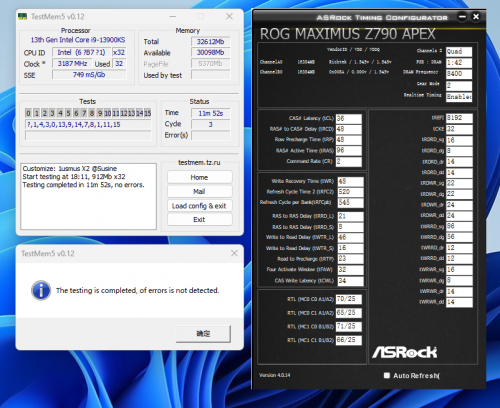This screenshot has width=500, height=408.
Task: Click the RTL (MC1 C1 B1/B2) field
Action: 348,340
